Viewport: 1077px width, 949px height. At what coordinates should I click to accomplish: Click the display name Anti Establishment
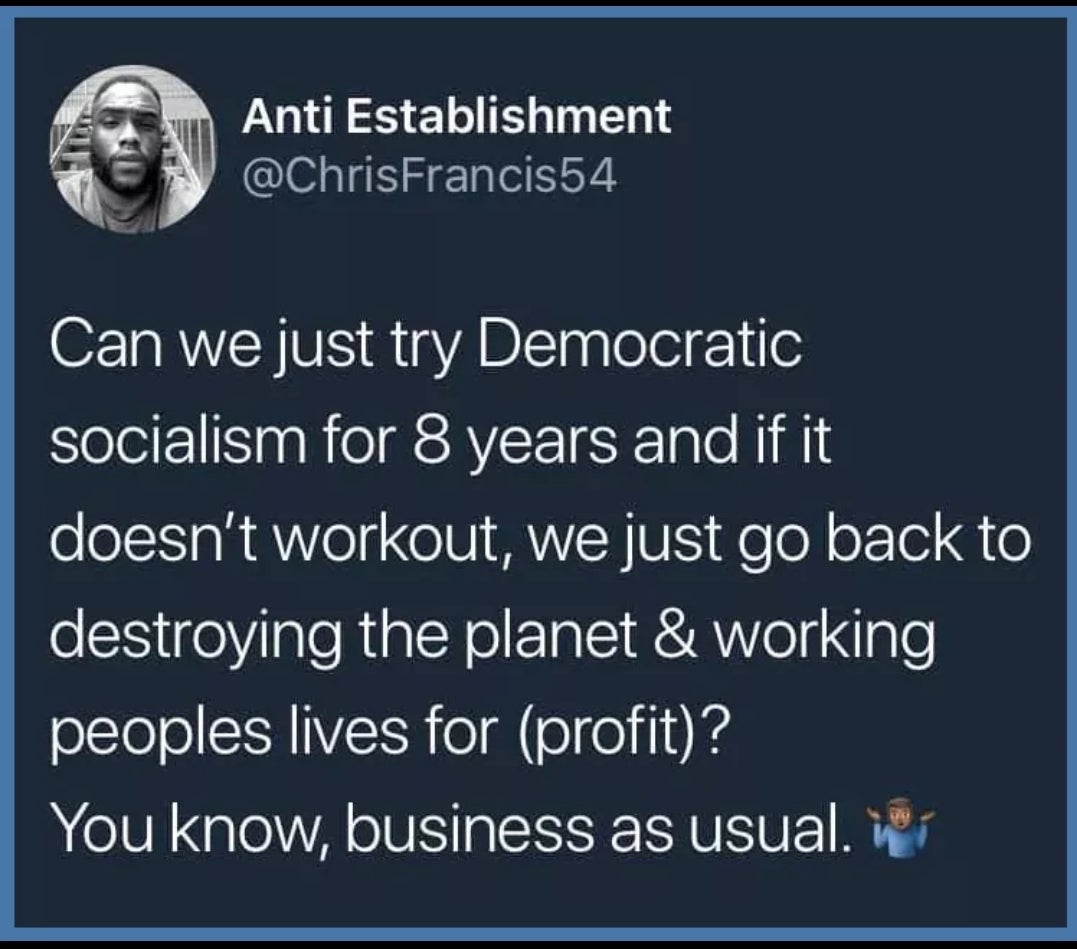pyautogui.click(x=456, y=116)
